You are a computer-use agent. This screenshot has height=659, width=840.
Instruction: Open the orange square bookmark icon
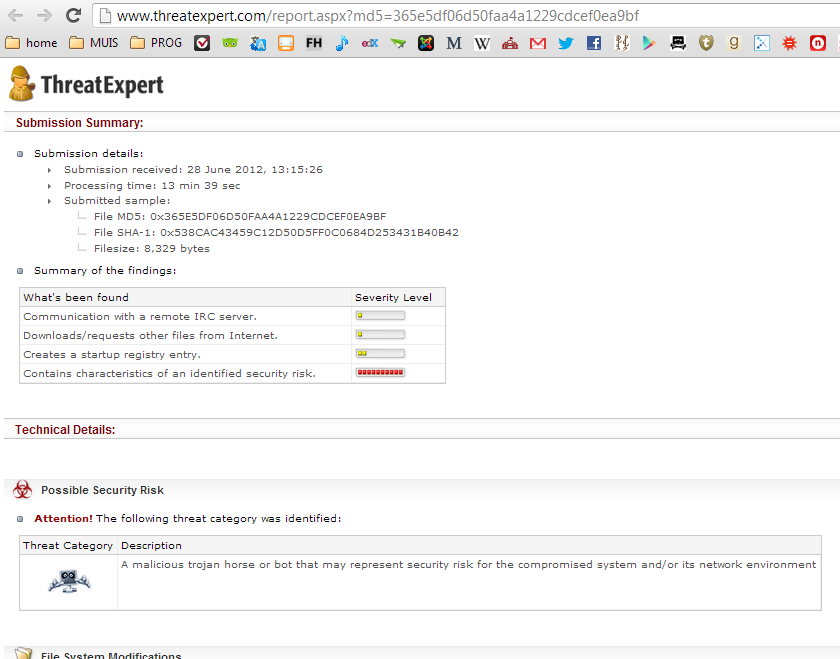tap(286, 43)
